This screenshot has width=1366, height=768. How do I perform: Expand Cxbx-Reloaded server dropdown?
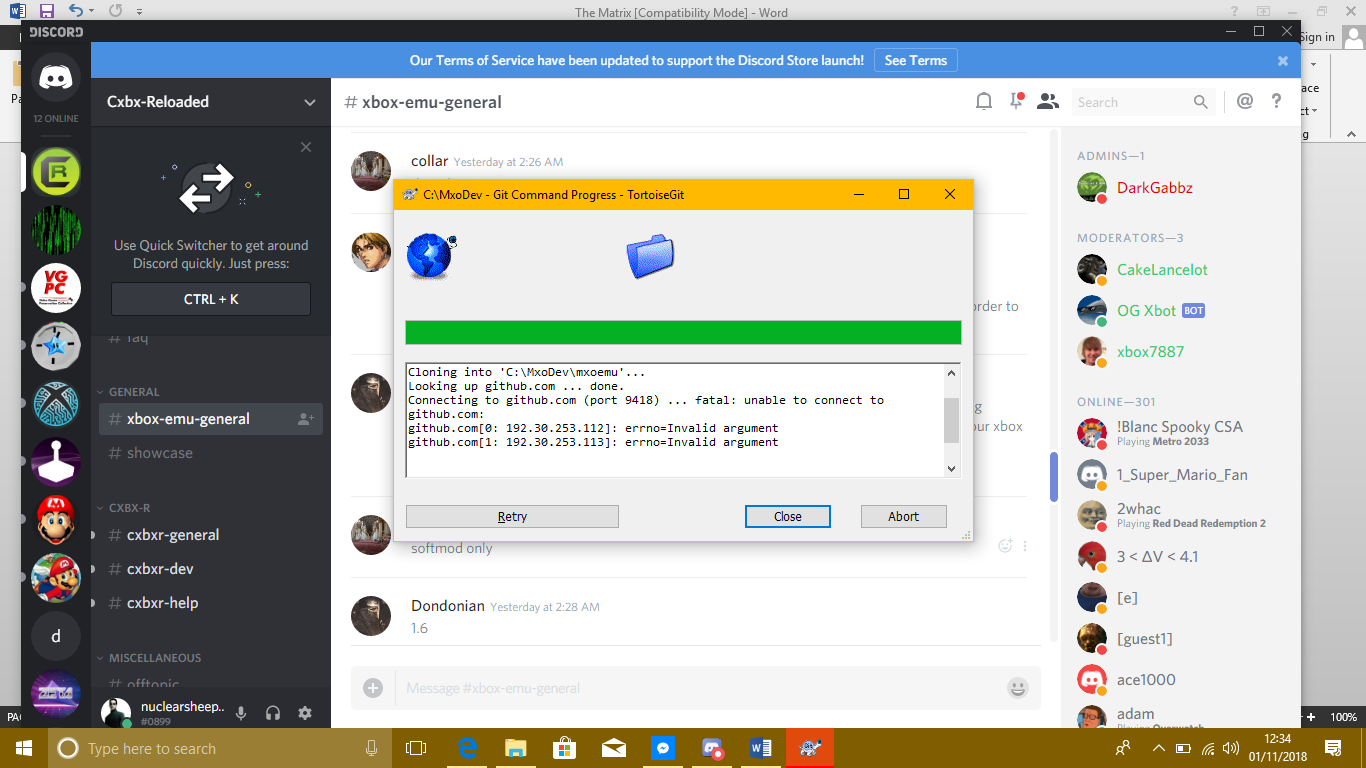click(310, 102)
